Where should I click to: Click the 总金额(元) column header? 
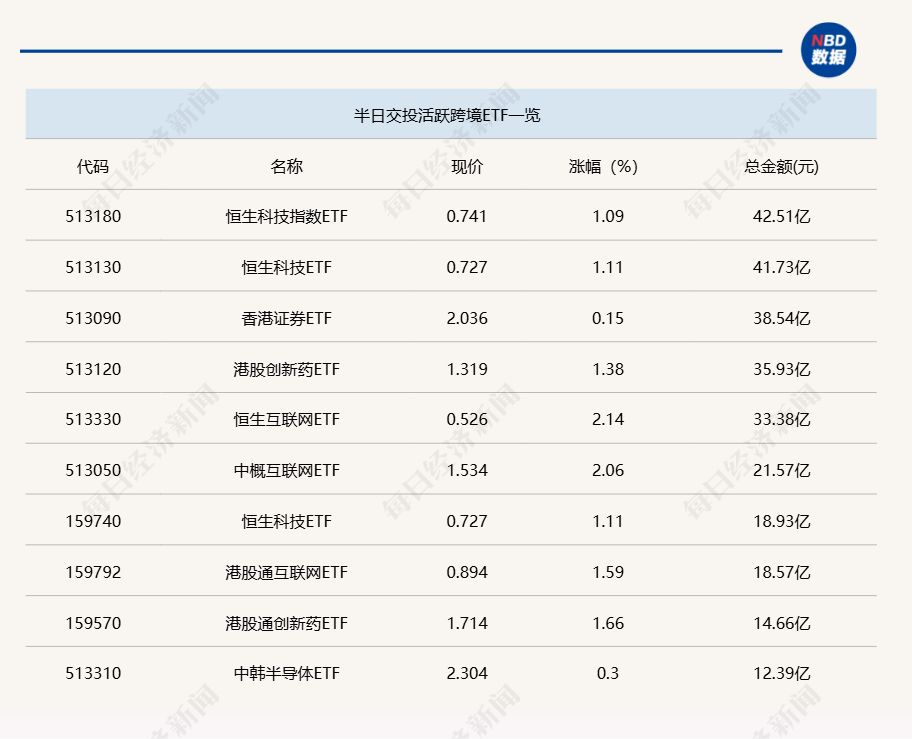click(781, 166)
